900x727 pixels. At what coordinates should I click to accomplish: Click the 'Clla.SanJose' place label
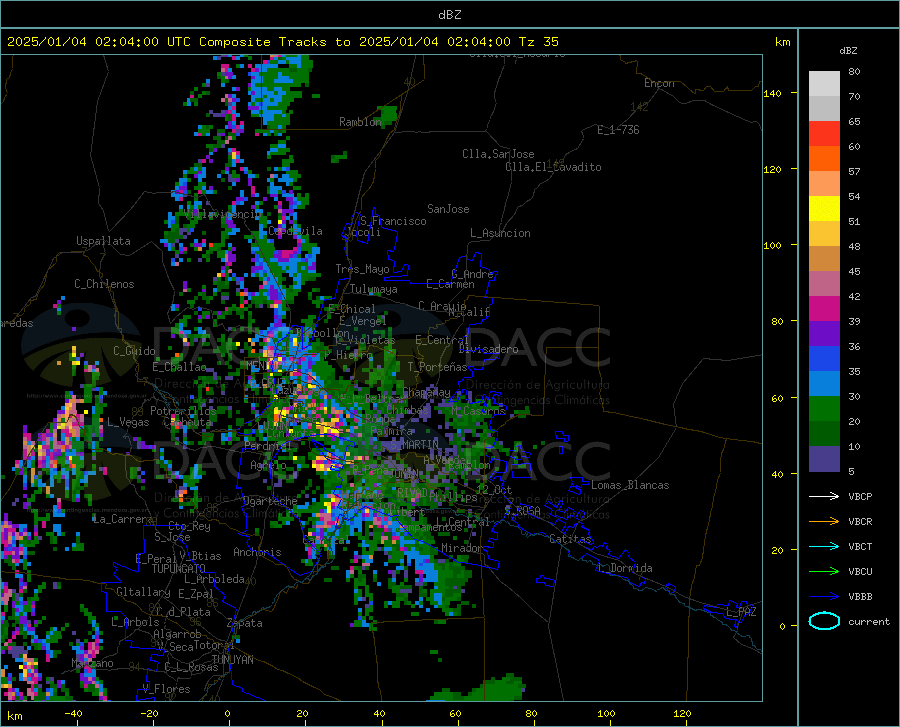tap(498, 154)
